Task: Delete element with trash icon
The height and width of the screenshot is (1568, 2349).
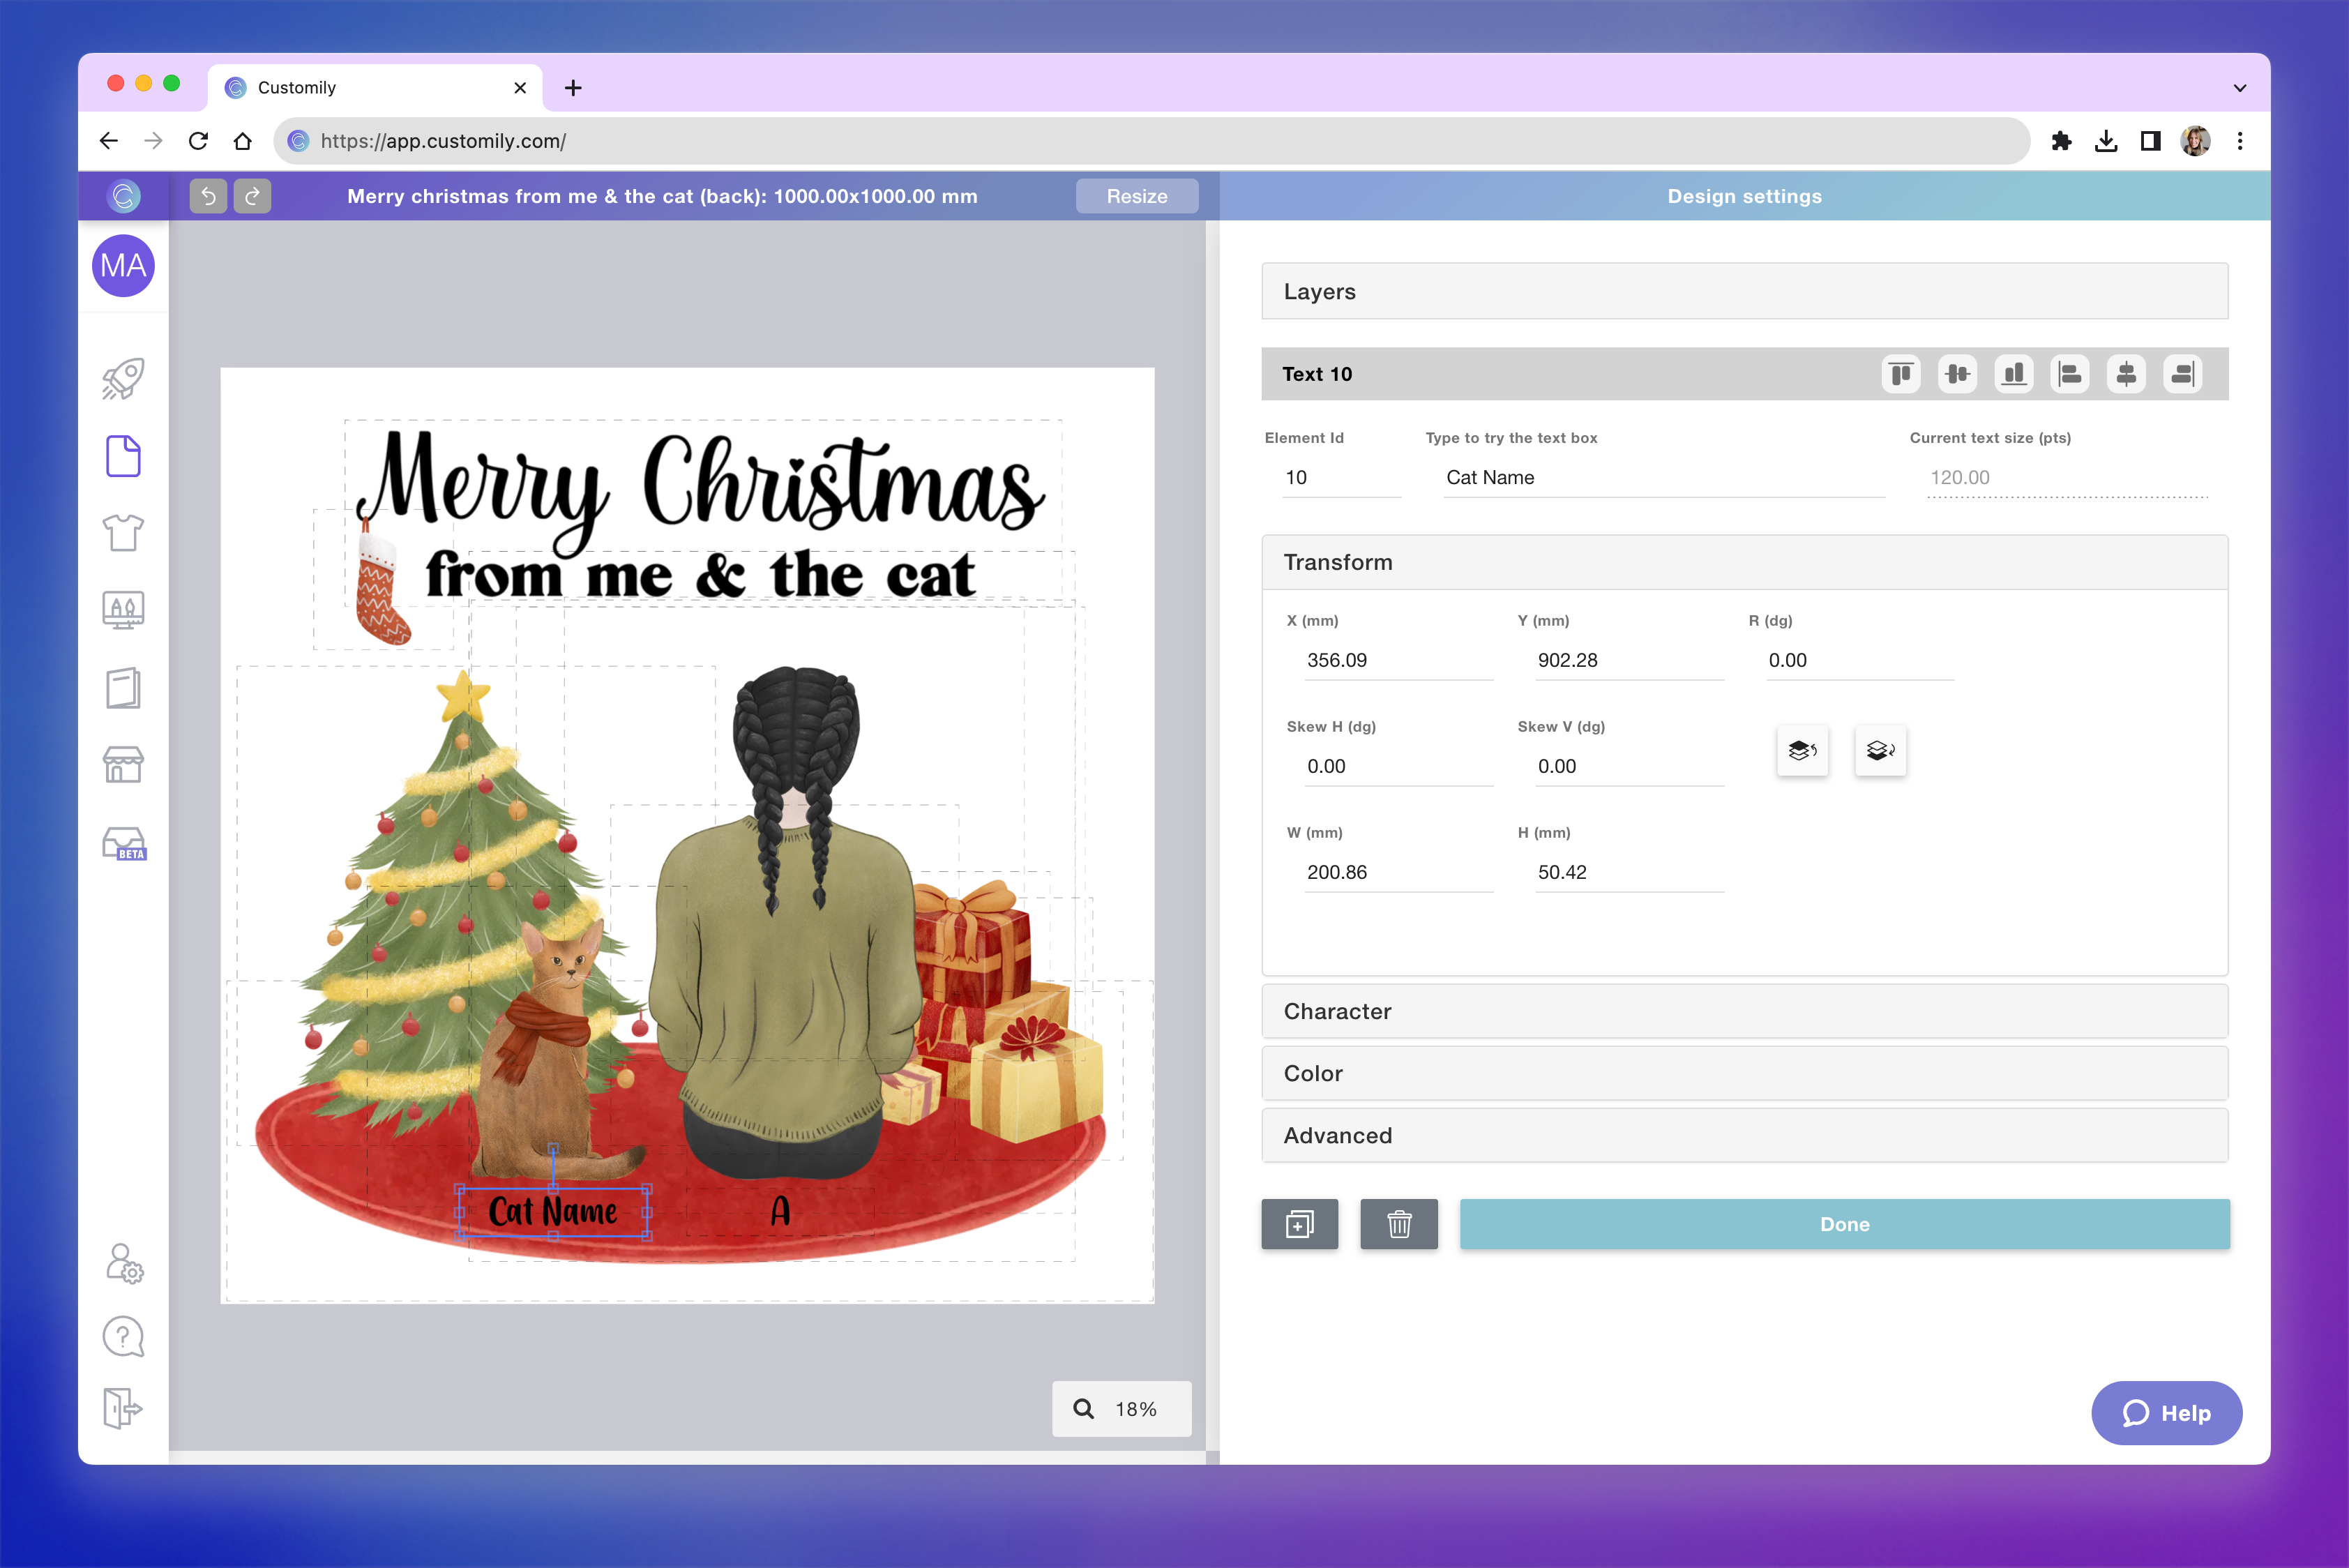Action: pos(1398,1224)
